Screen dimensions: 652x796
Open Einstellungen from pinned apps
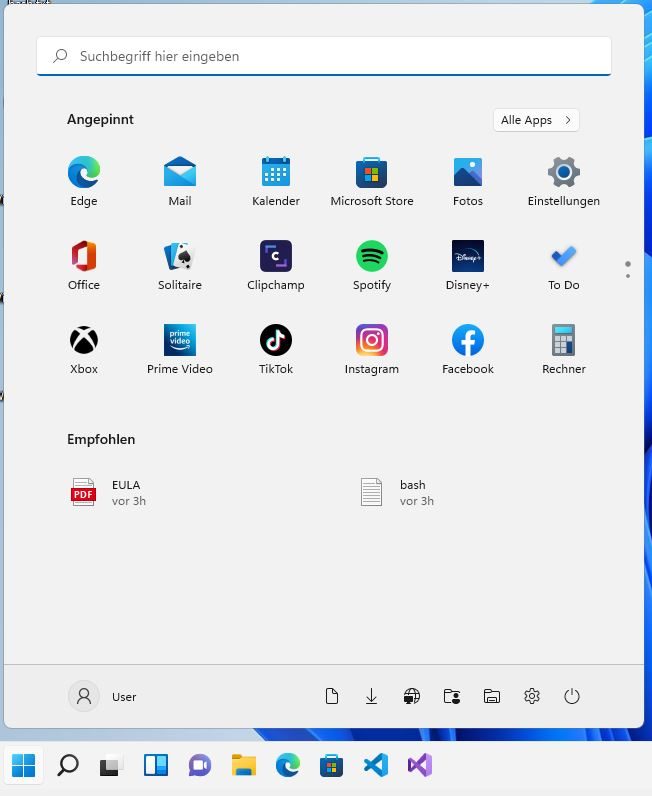(x=564, y=181)
